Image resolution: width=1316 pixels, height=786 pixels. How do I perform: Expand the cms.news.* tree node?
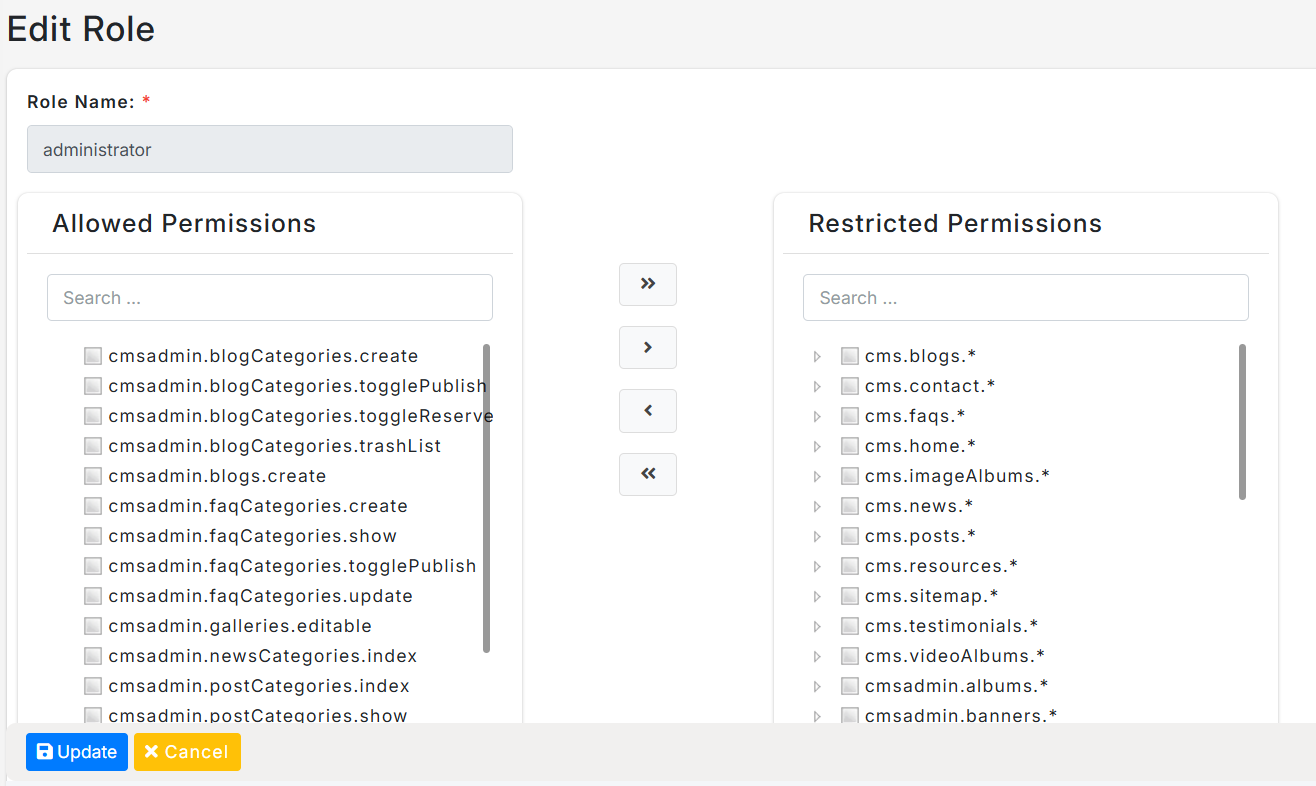pos(817,506)
